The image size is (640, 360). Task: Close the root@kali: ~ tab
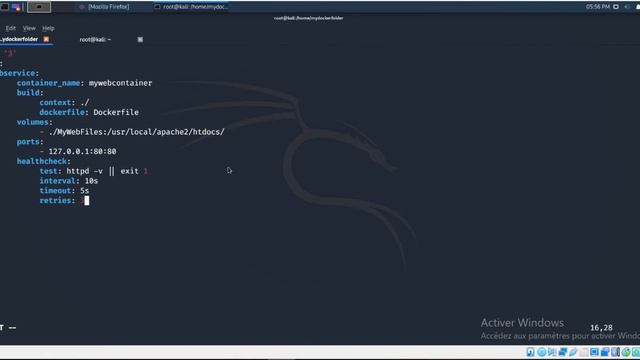(140, 40)
